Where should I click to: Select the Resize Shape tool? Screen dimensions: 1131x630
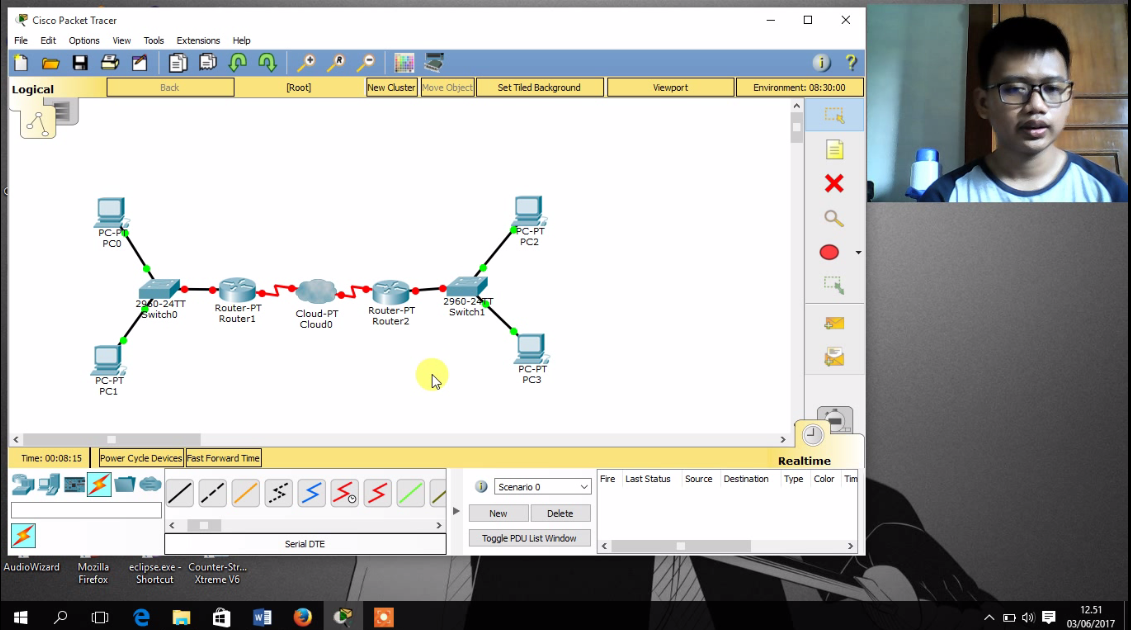point(835,286)
